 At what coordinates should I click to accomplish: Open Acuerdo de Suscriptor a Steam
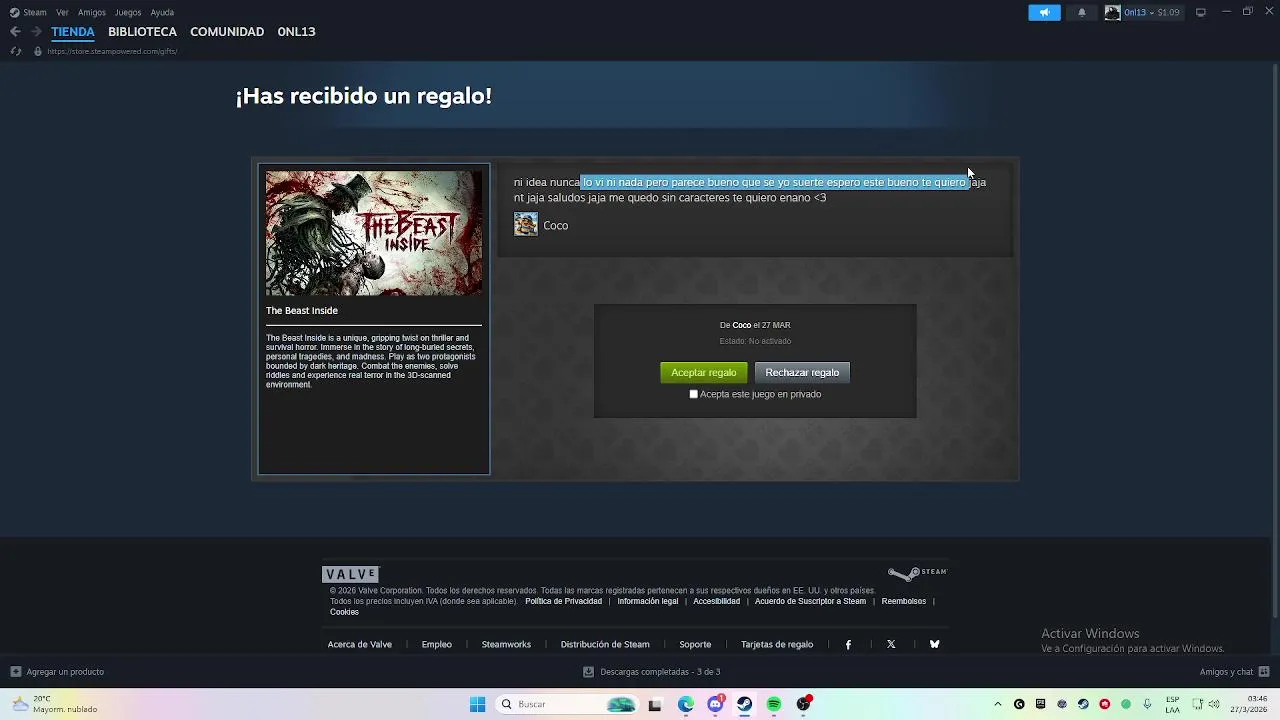click(x=810, y=601)
